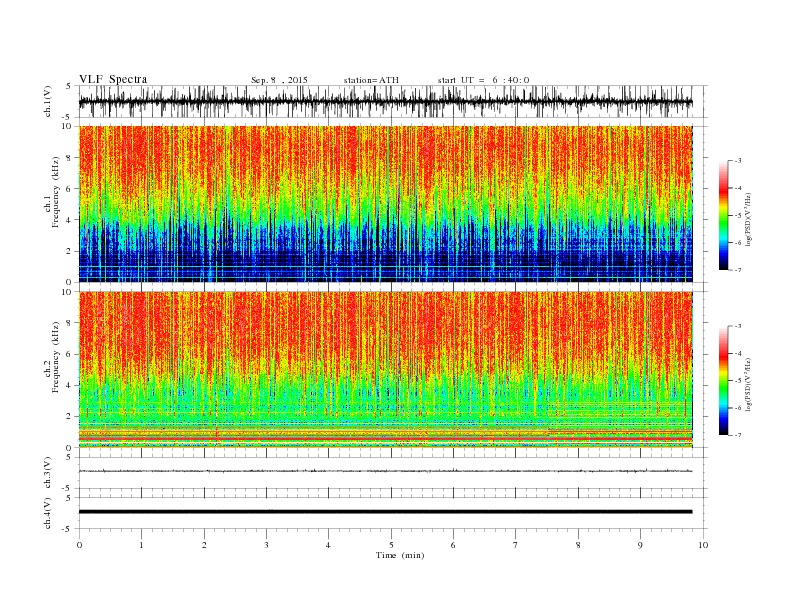
Task: Click the 'start UT = 6 :40: 0' text
Action: tap(483, 80)
